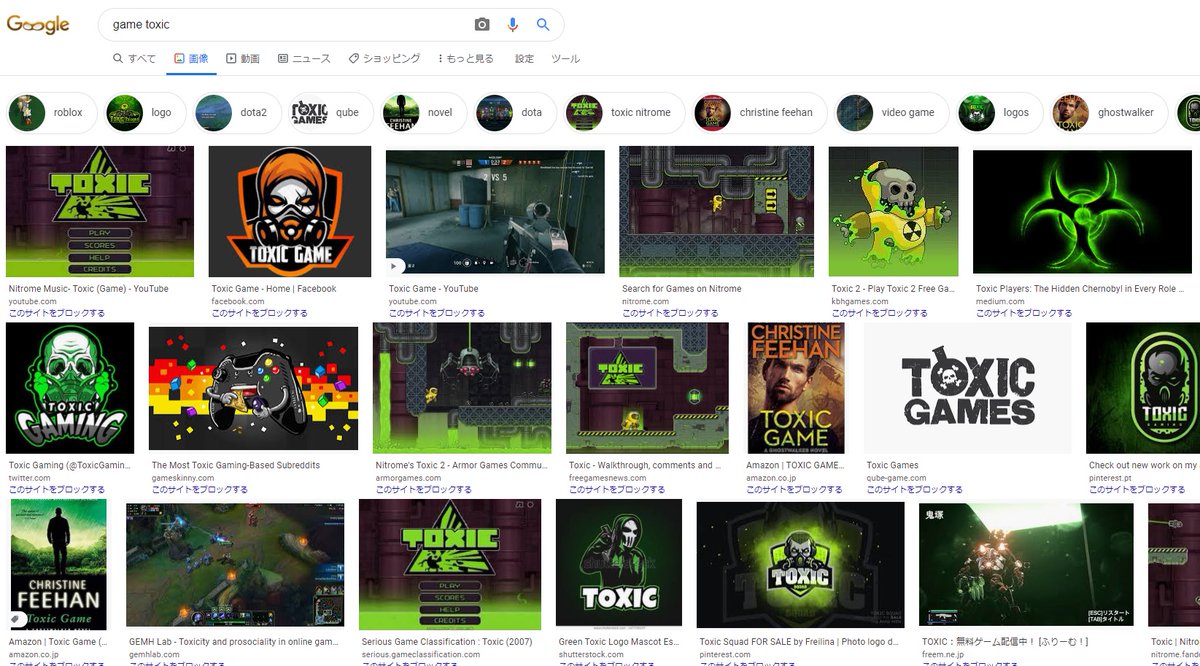Image resolution: width=1200 pixels, height=666 pixels.
Task: Select the toxic nitrome chip
Action: (x=624, y=113)
